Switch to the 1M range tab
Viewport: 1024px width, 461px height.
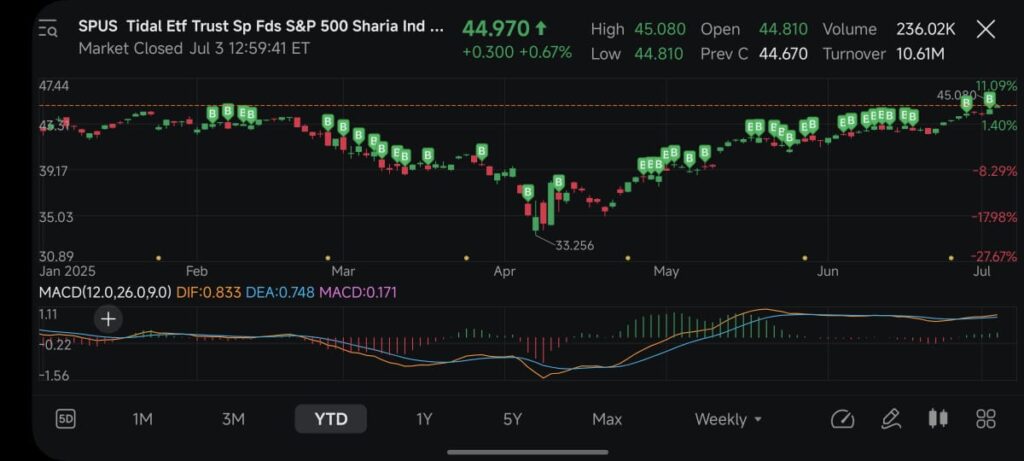pos(143,419)
